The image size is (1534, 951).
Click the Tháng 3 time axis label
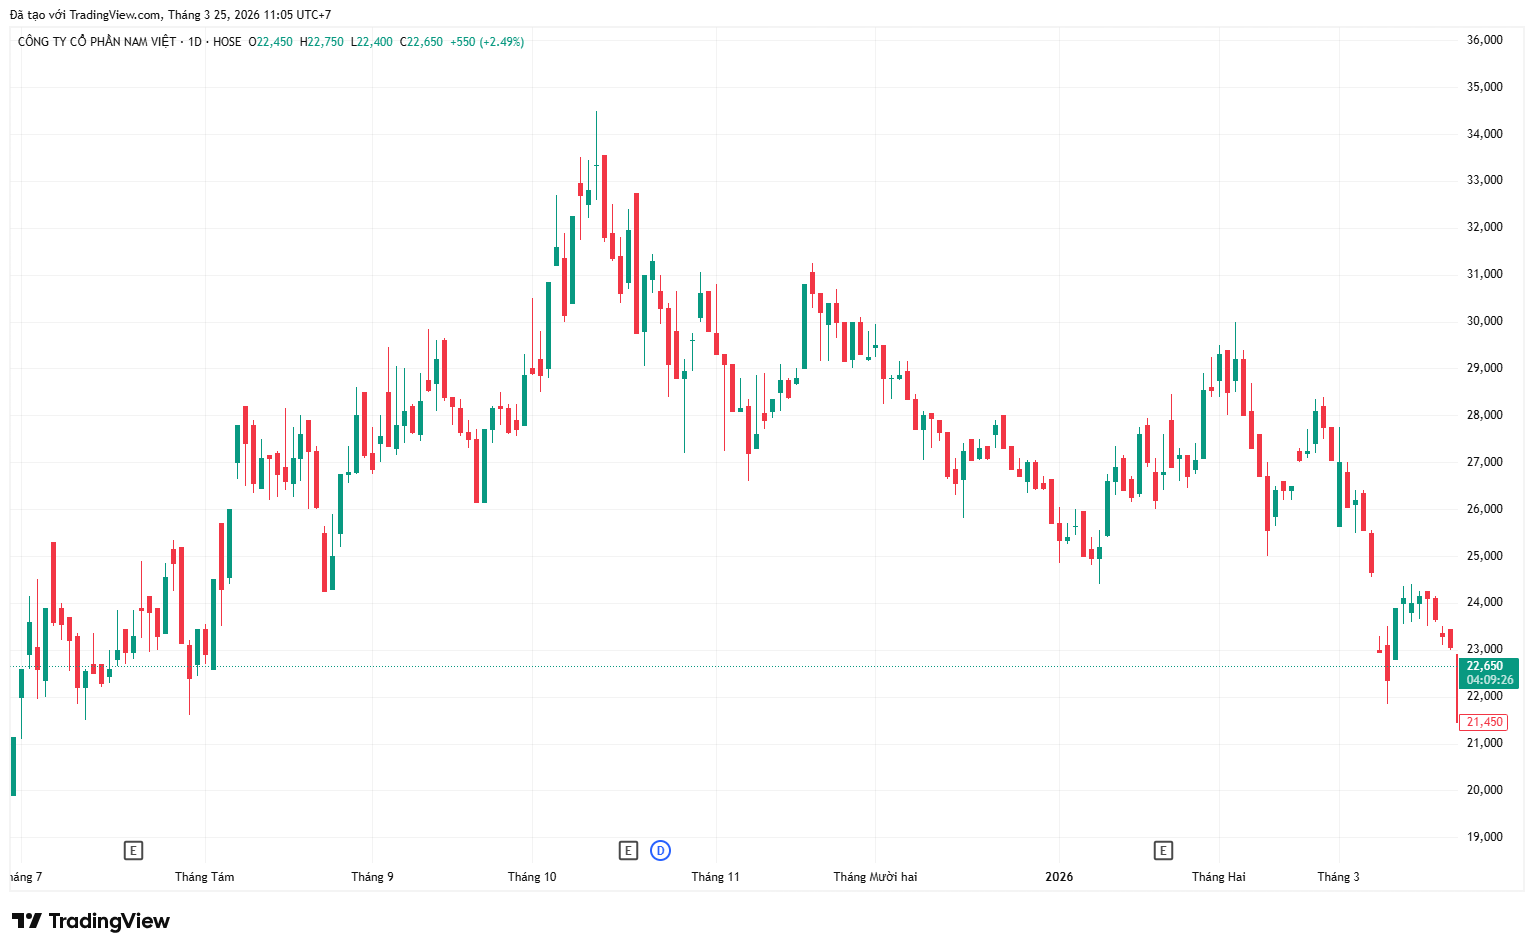pos(1338,877)
